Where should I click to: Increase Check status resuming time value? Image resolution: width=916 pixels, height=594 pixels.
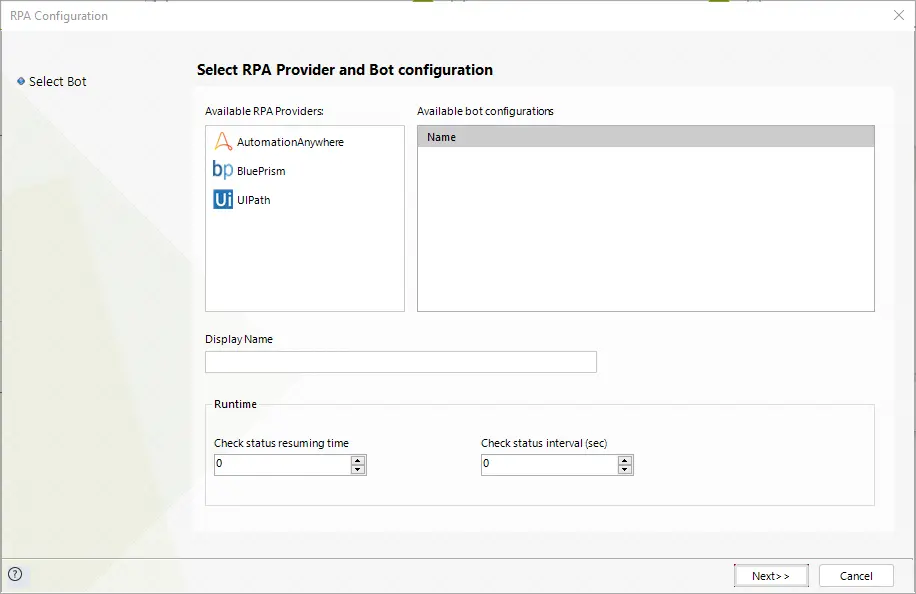[358, 460]
